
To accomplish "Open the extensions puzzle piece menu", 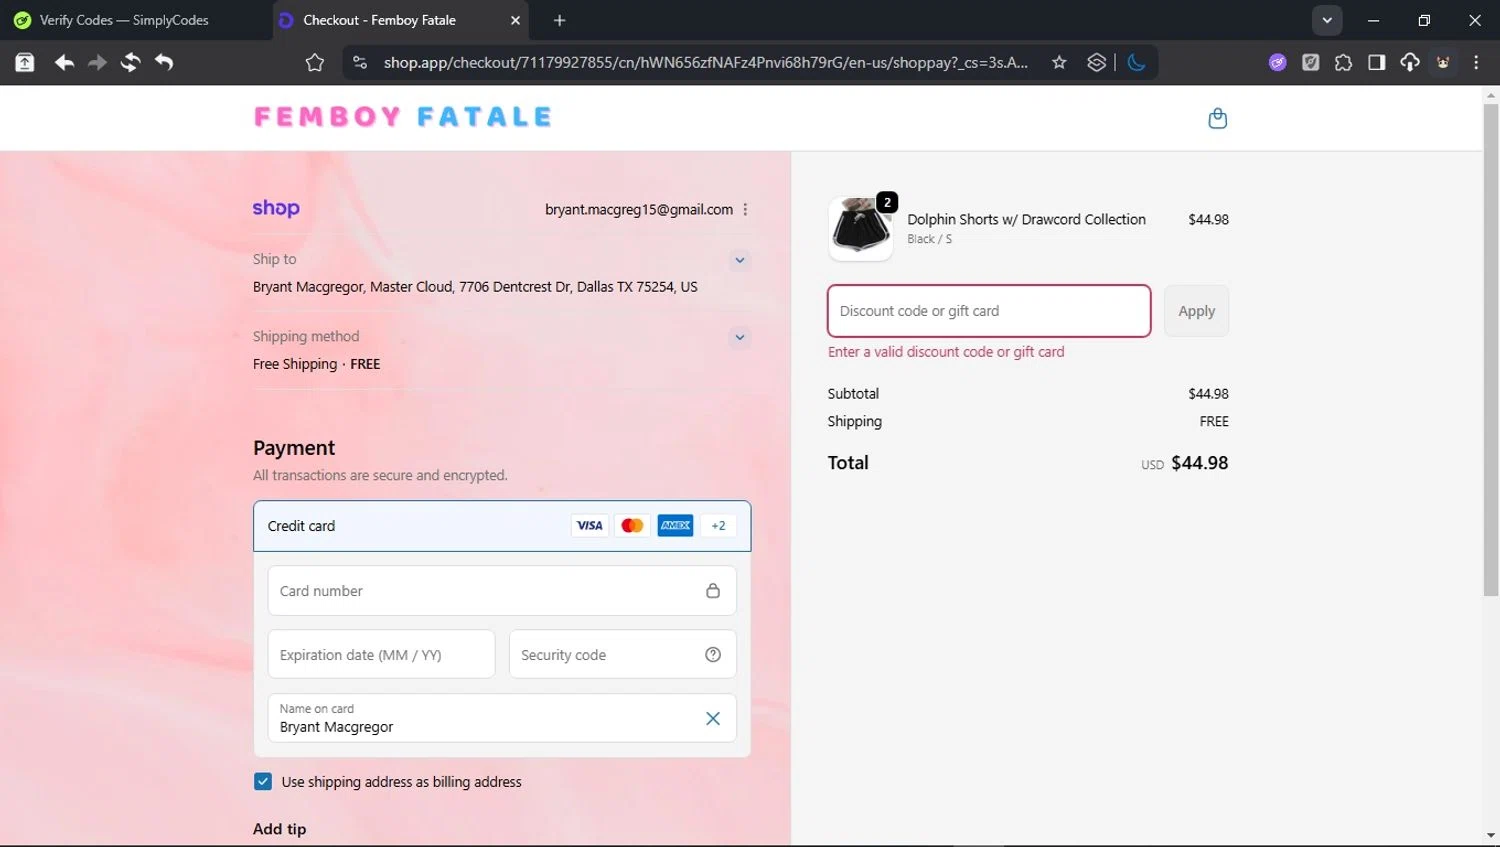I will [x=1343, y=63].
